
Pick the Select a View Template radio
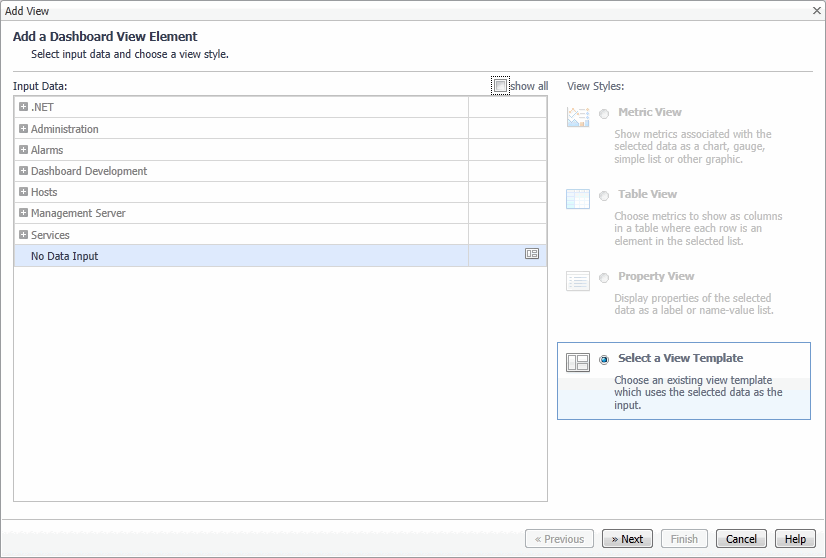[604, 360]
